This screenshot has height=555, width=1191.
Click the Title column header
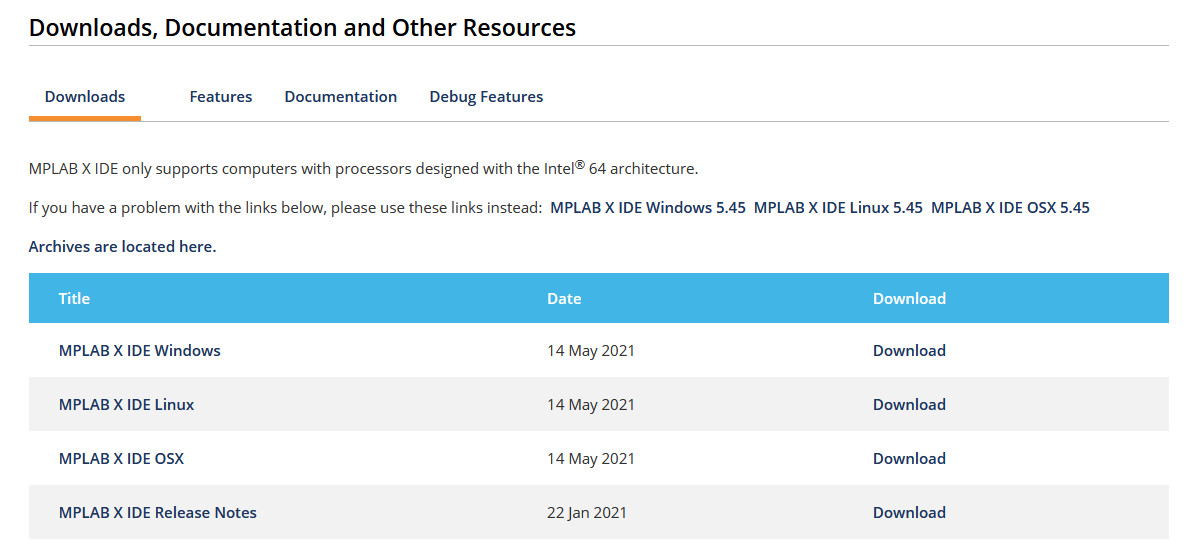pos(74,298)
